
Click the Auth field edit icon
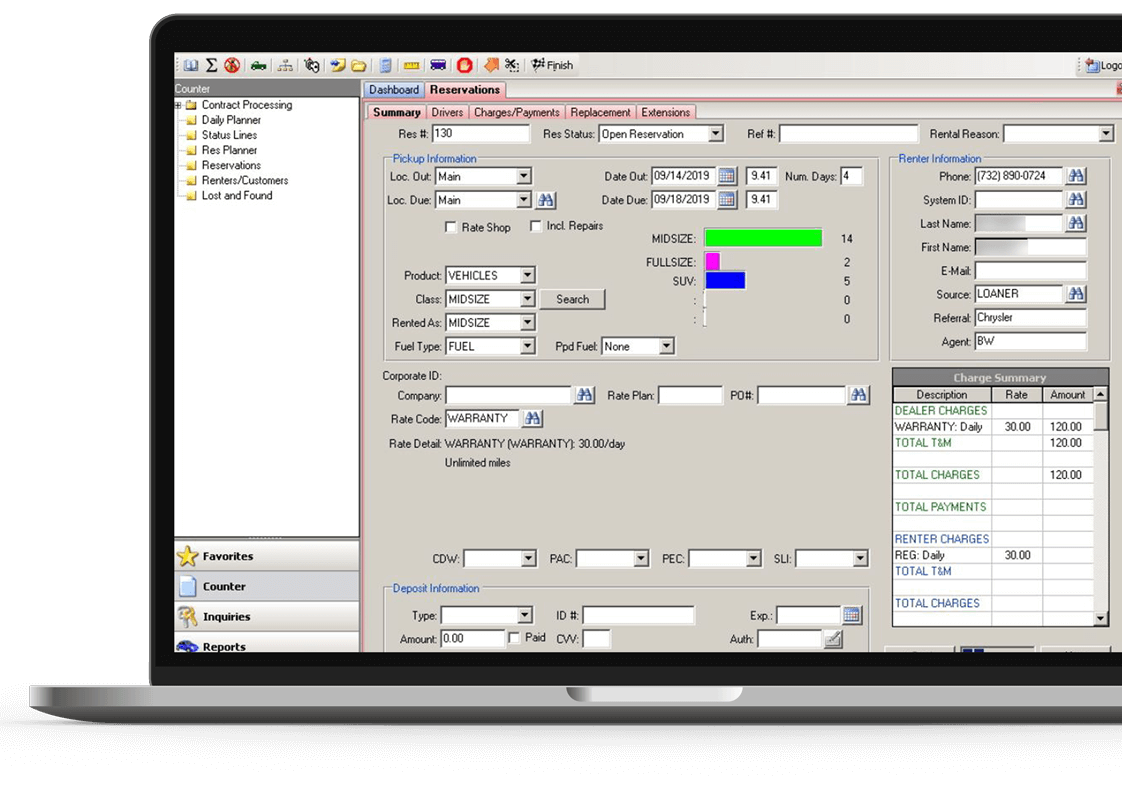click(x=833, y=638)
